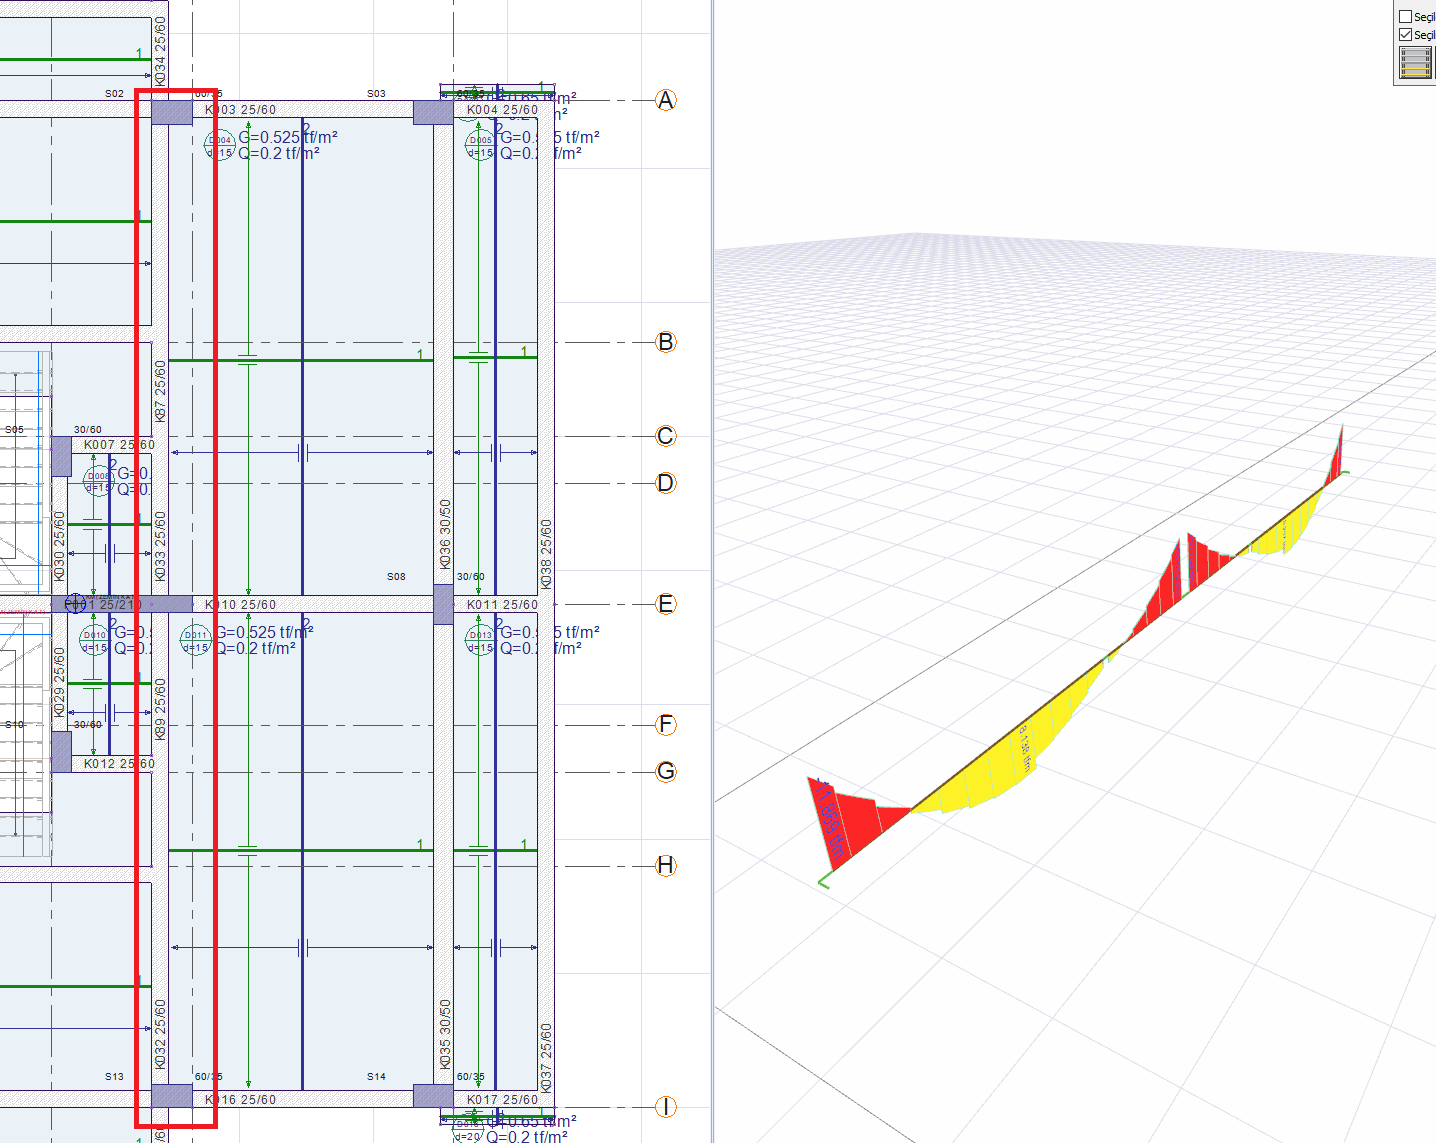The width and height of the screenshot is (1436, 1143).
Task: Select axis bubble E
Action: [666, 604]
